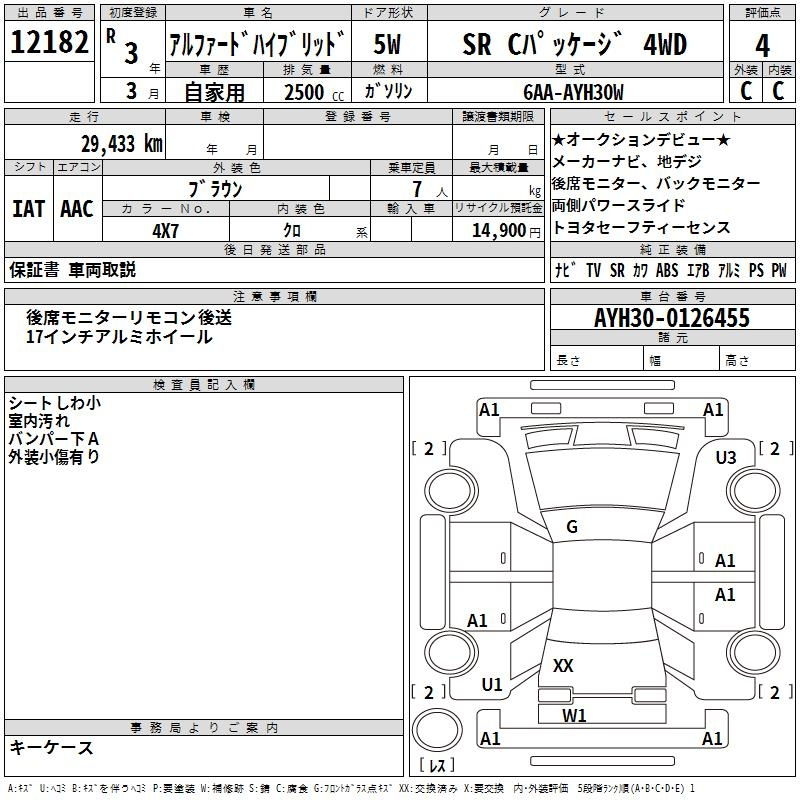The width and height of the screenshot is (800, 800).
Task: Select the U1 dent marker on diagram
Action: pyautogui.click(x=492, y=684)
